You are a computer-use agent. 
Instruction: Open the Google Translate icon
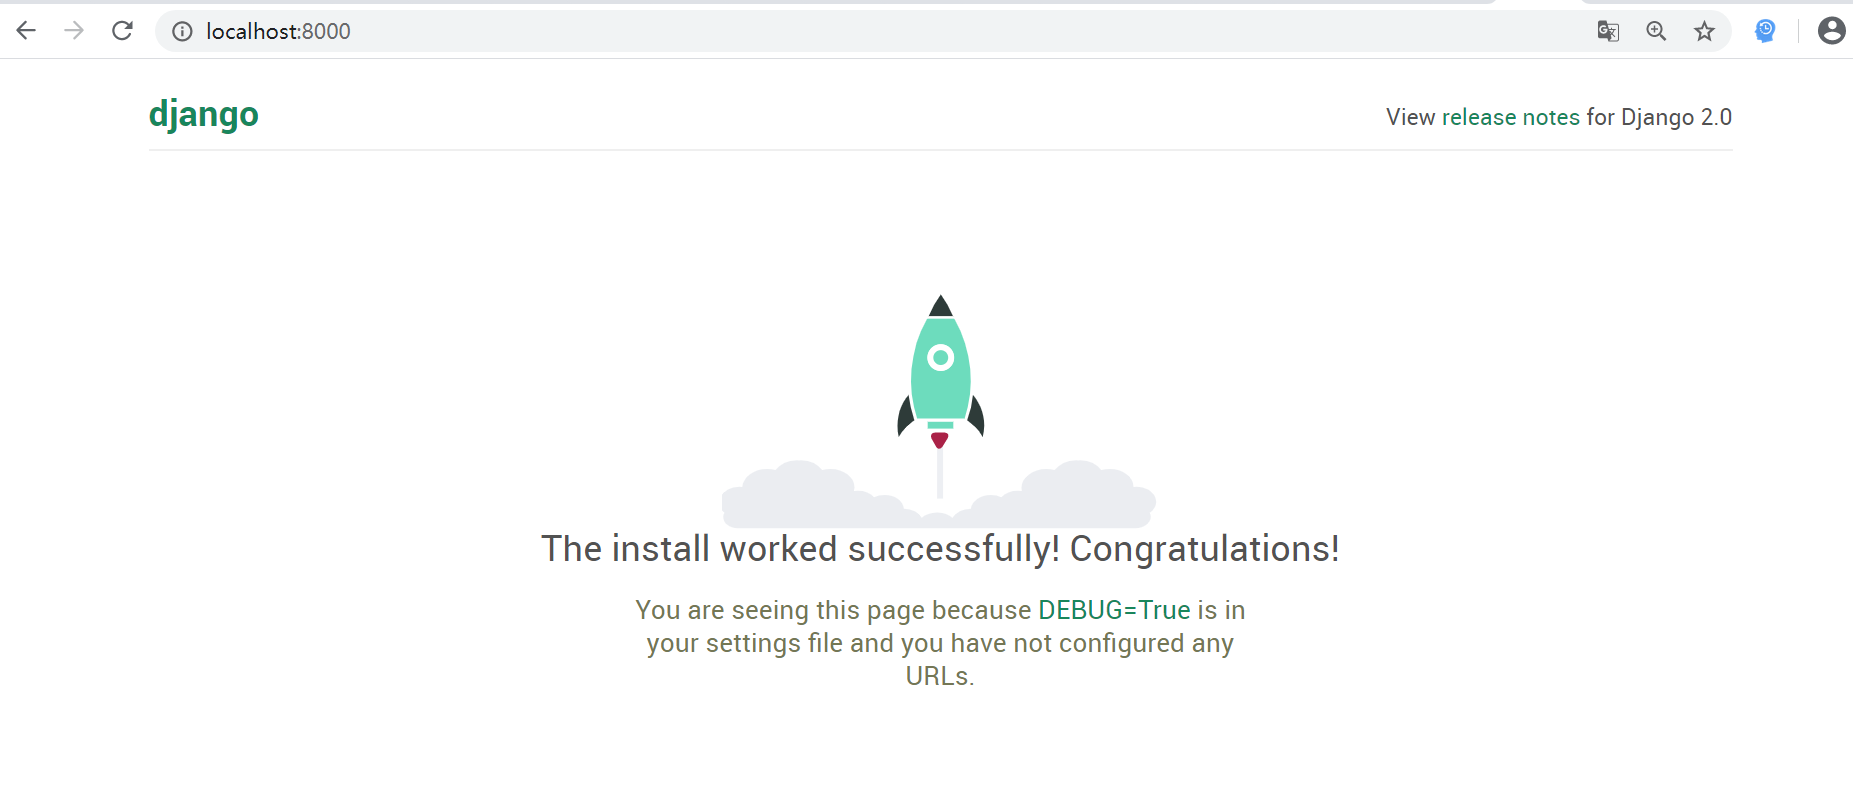click(x=1608, y=31)
